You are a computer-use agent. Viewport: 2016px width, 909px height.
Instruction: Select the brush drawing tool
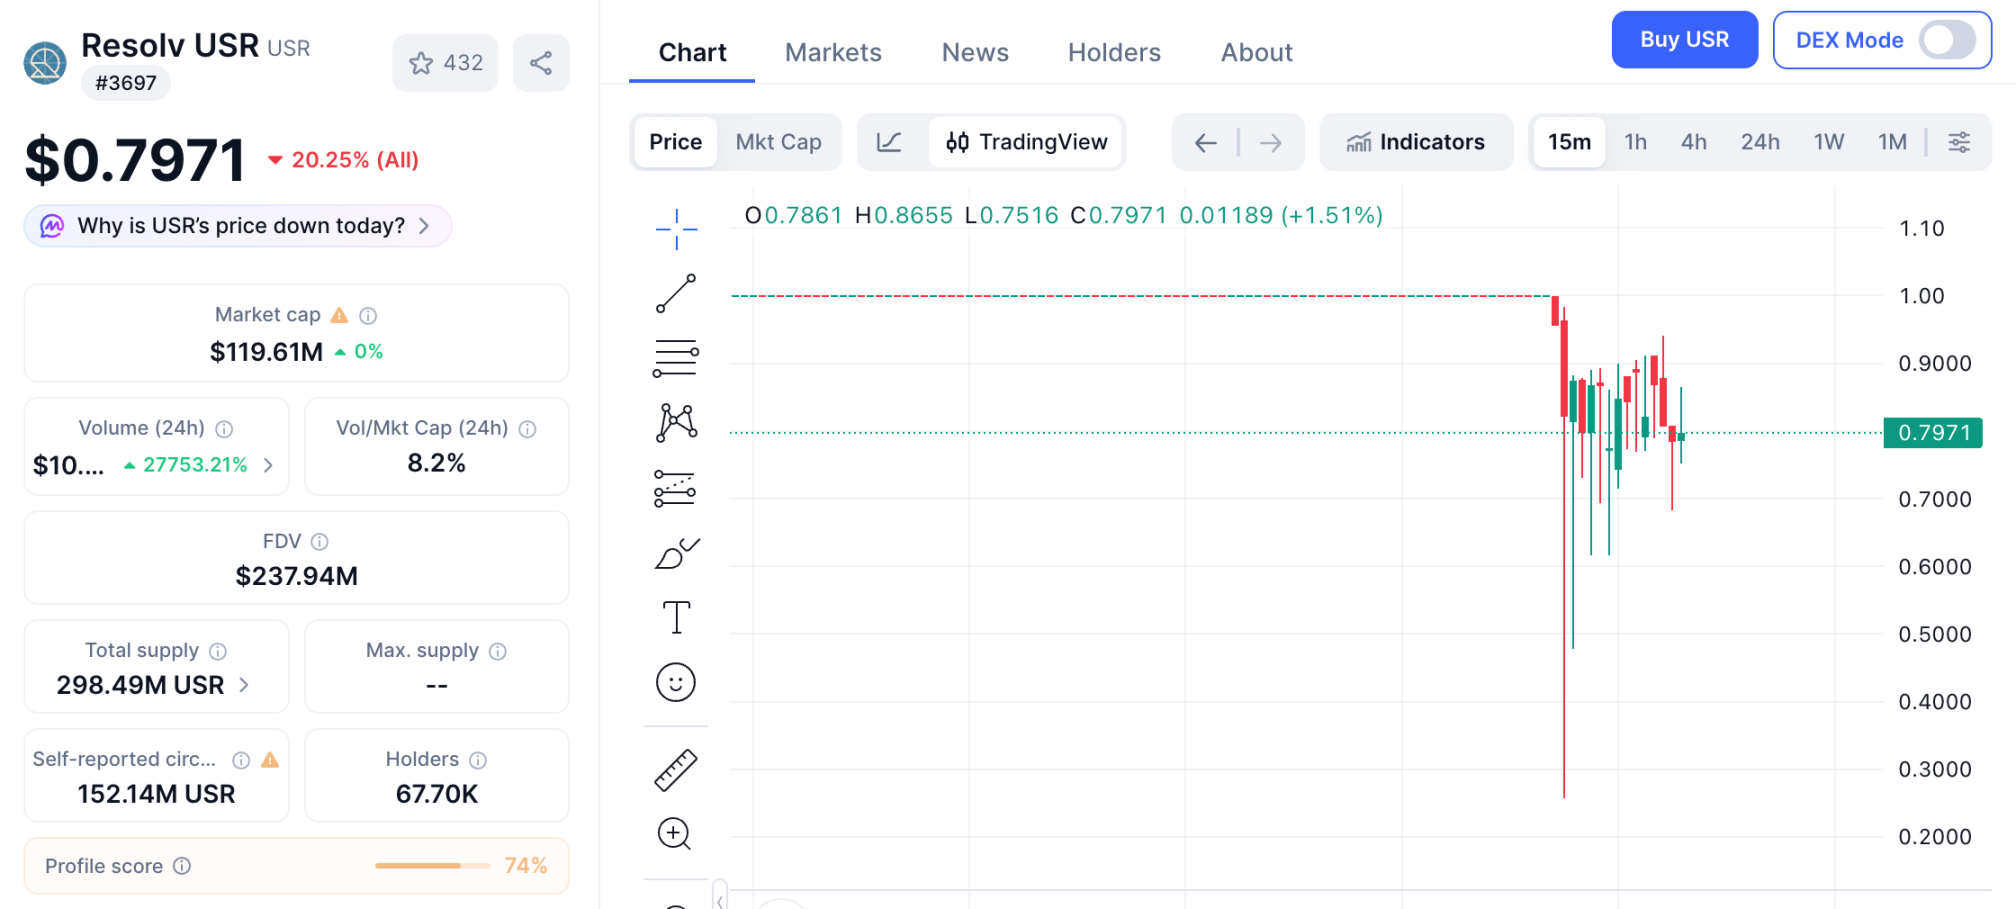click(x=676, y=553)
